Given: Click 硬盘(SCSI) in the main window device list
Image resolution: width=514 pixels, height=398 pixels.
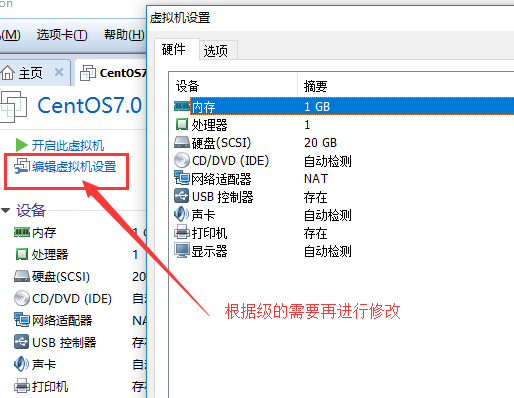Looking at the screenshot, I should (x=61, y=276).
